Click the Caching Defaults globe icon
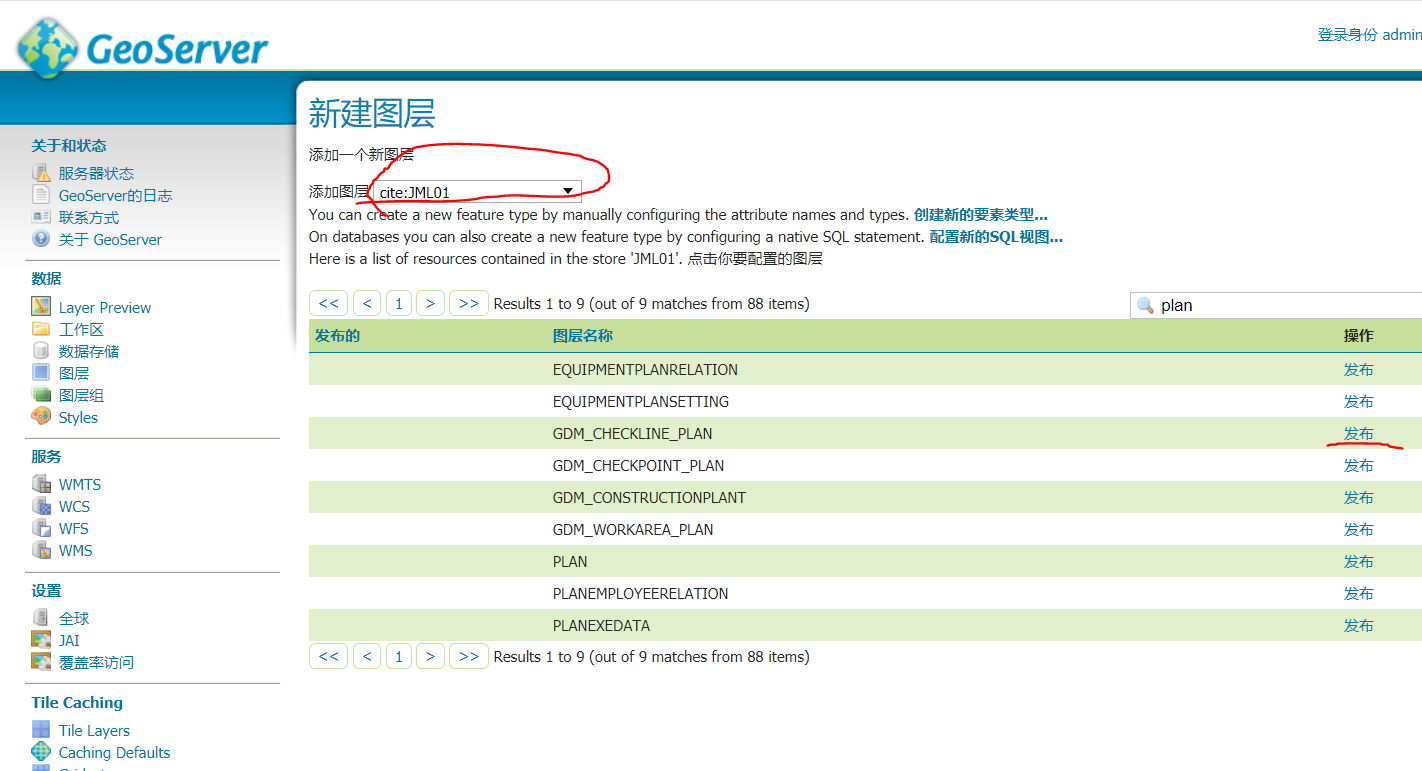Image resolution: width=1422 pixels, height=771 pixels. click(x=41, y=752)
